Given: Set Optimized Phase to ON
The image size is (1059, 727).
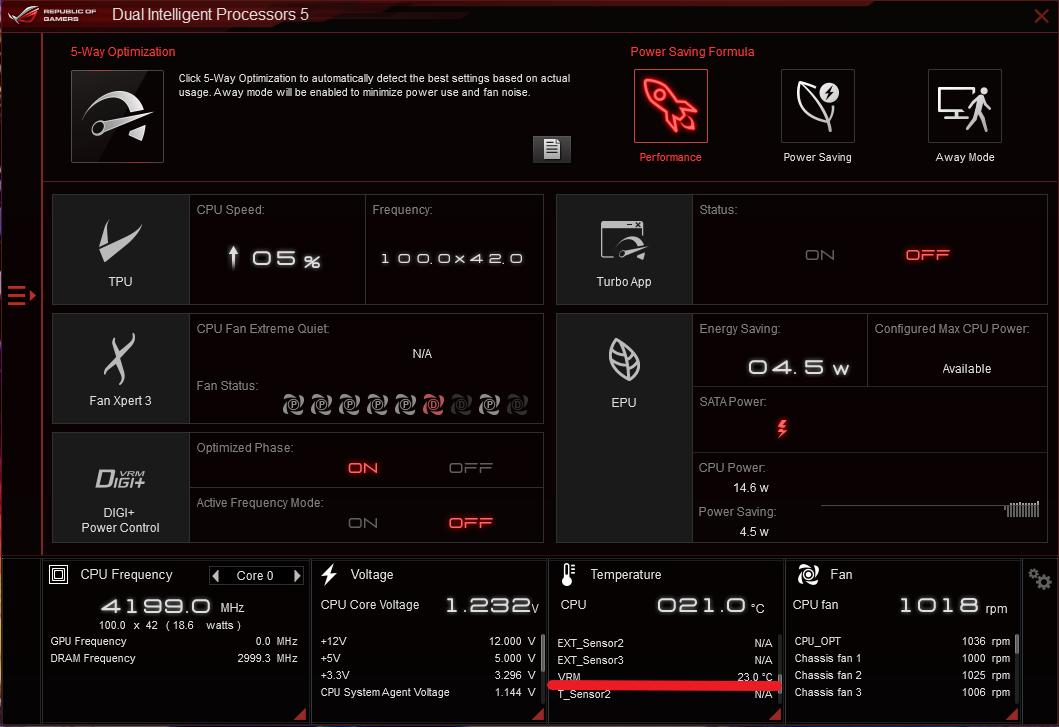Looking at the screenshot, I should click(363, 468).
